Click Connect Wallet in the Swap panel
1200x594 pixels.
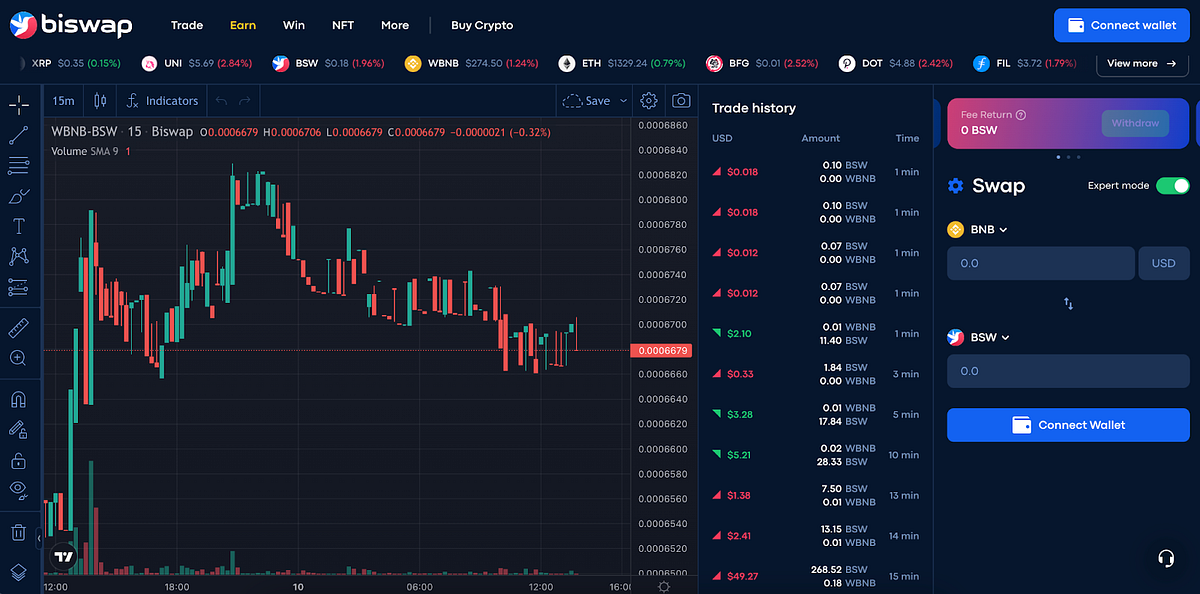pyautogui.click(x=1068, y=425)
